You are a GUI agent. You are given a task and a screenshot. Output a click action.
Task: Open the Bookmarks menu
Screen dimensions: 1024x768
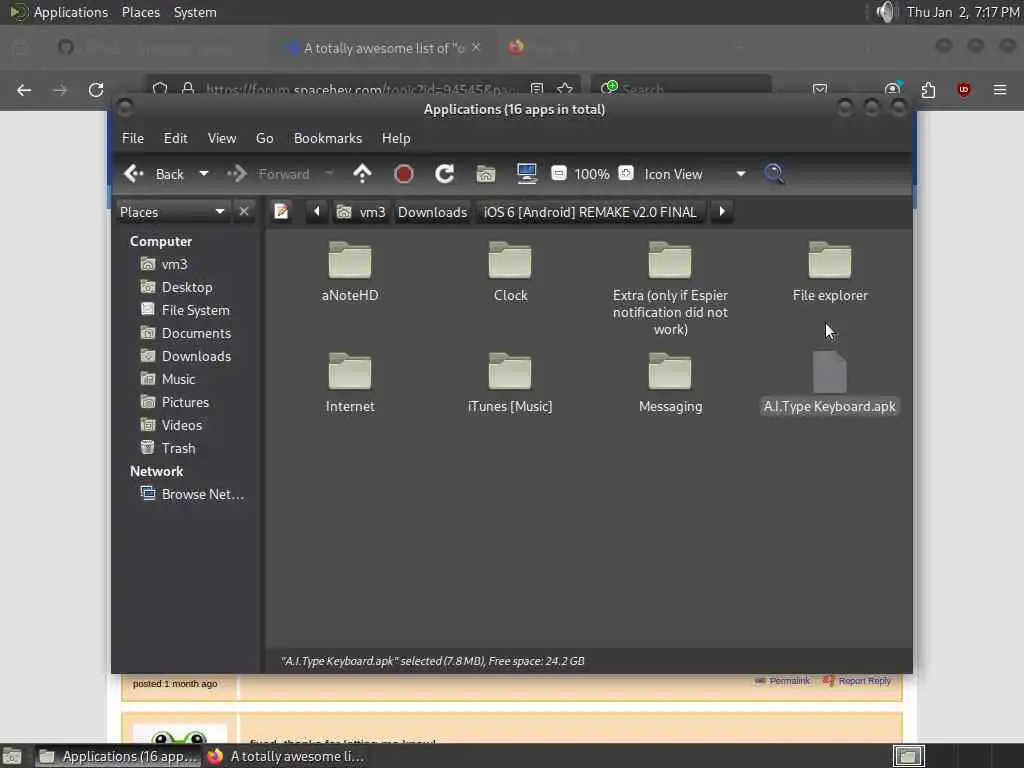(328, 138)
